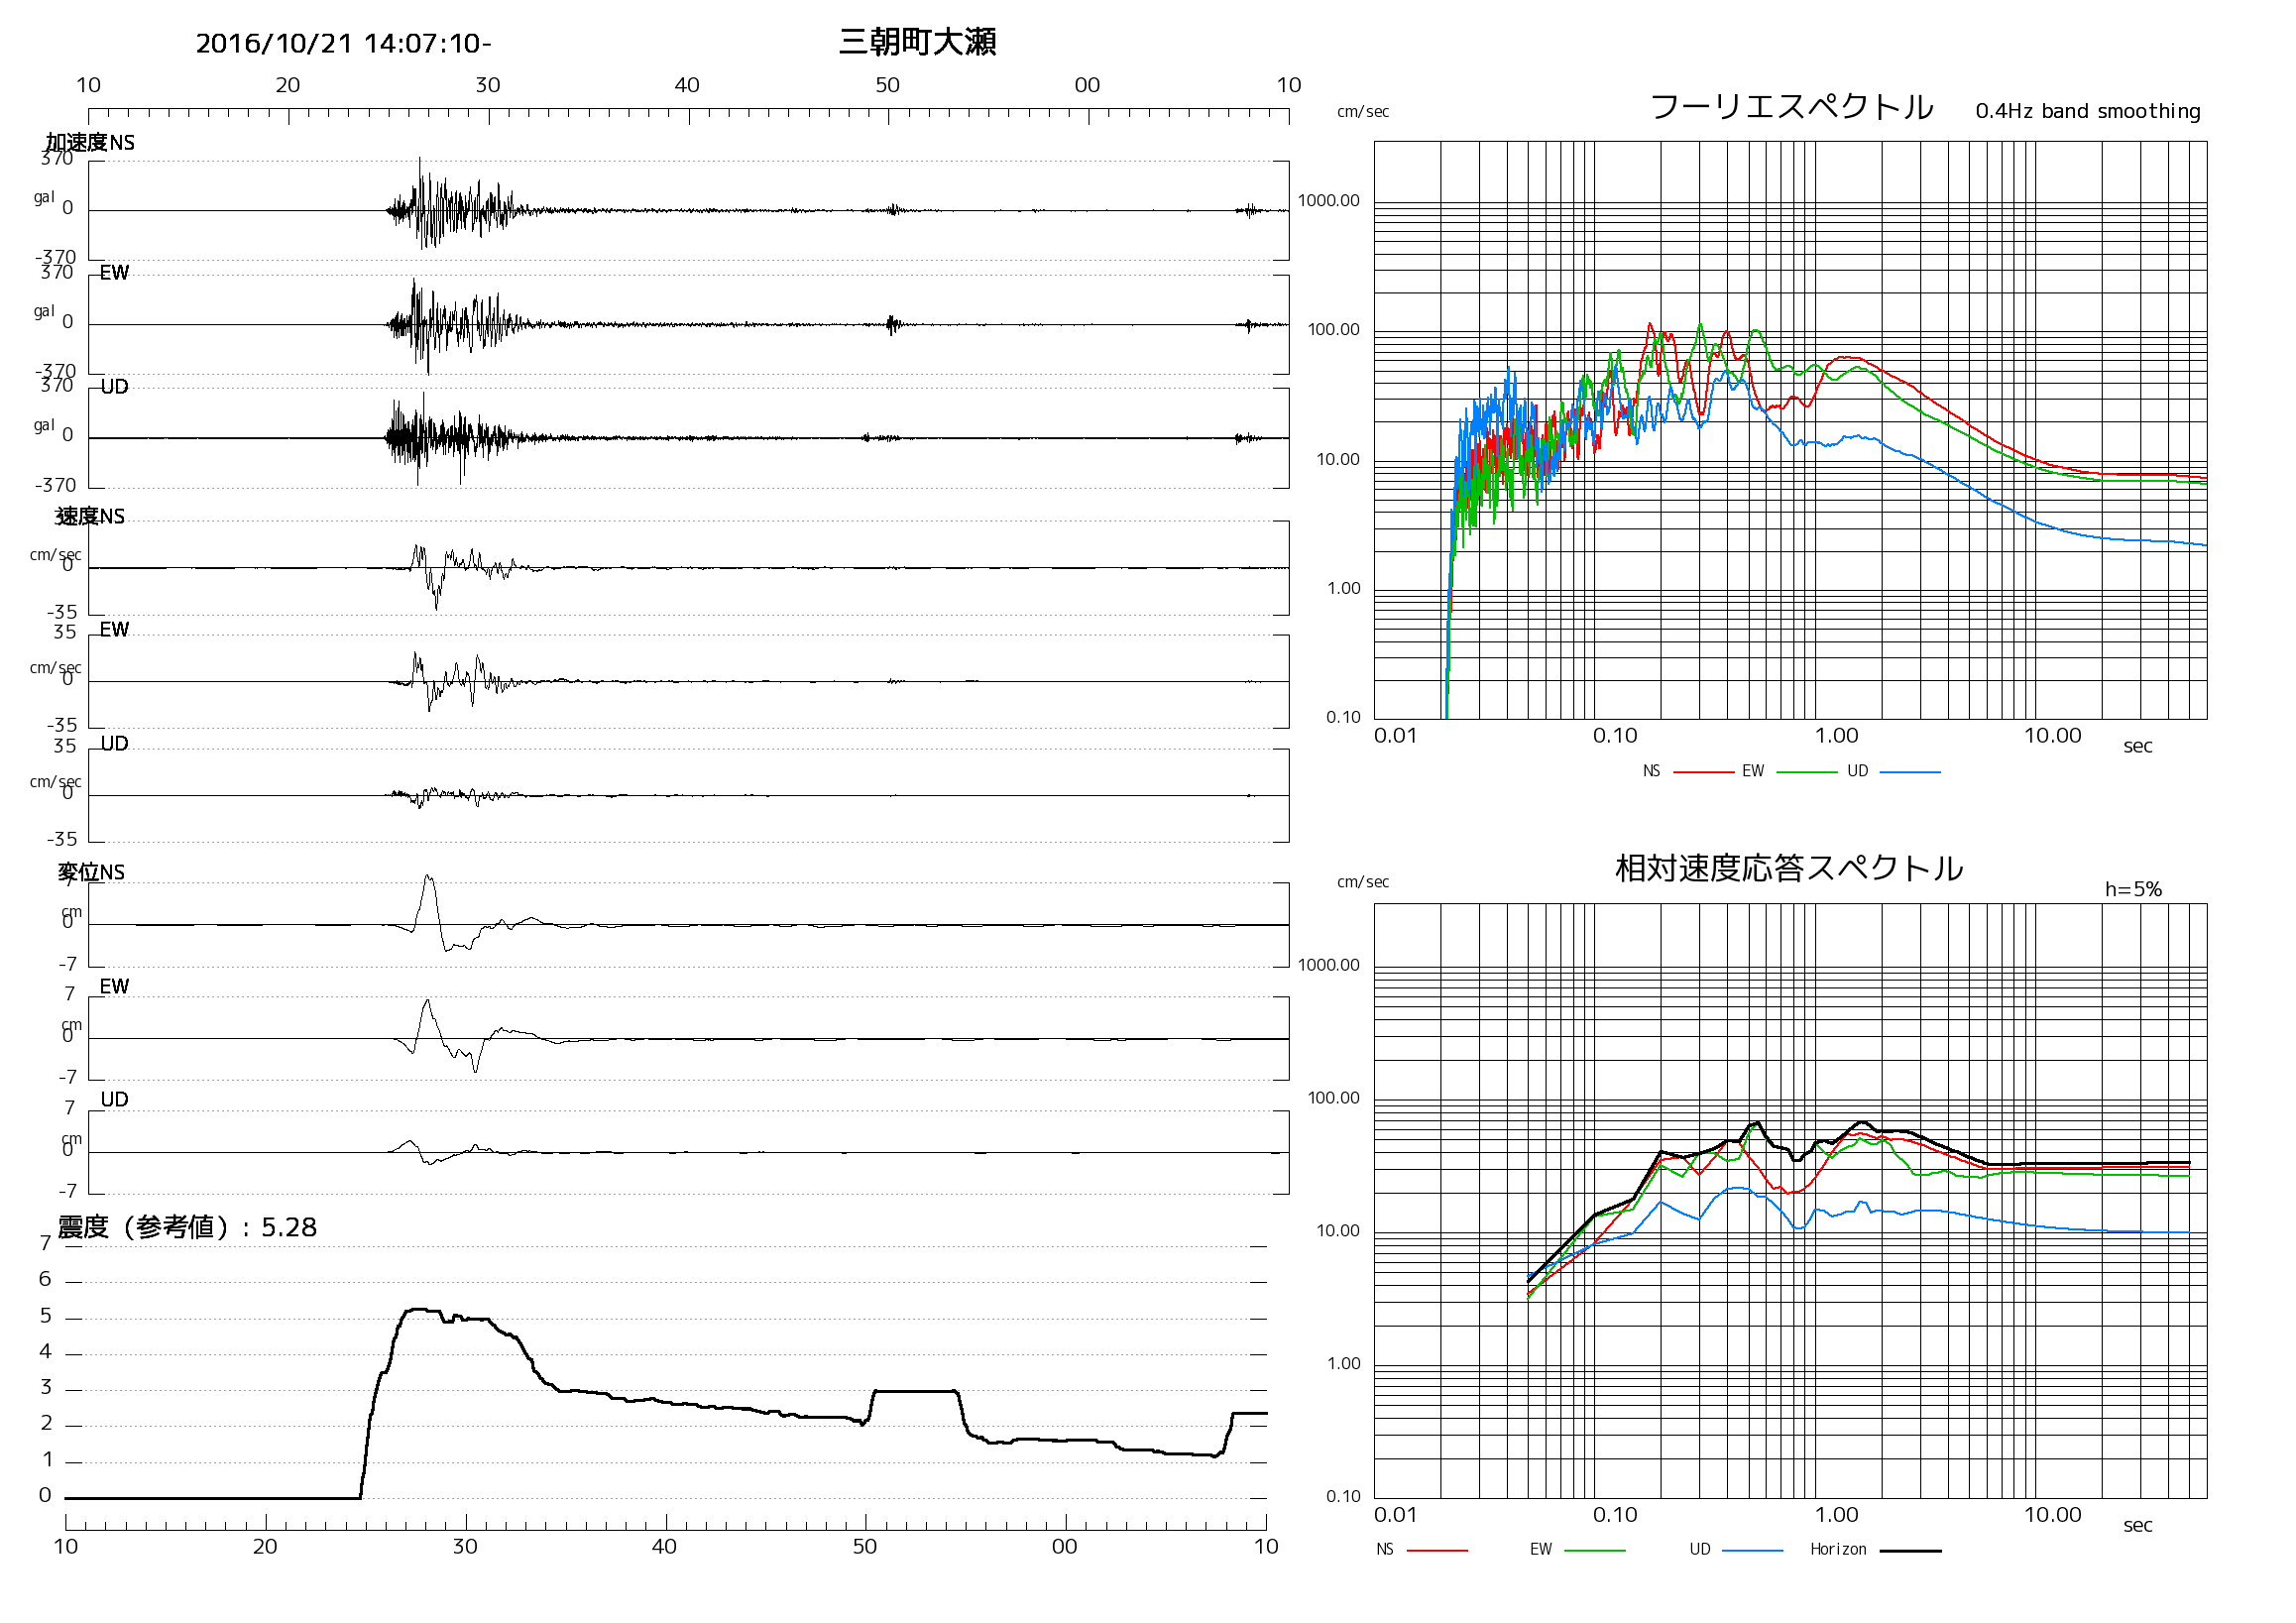
Task: Click the 10.00 sec label on response spectrum axis
Action: point(2052,1514)
